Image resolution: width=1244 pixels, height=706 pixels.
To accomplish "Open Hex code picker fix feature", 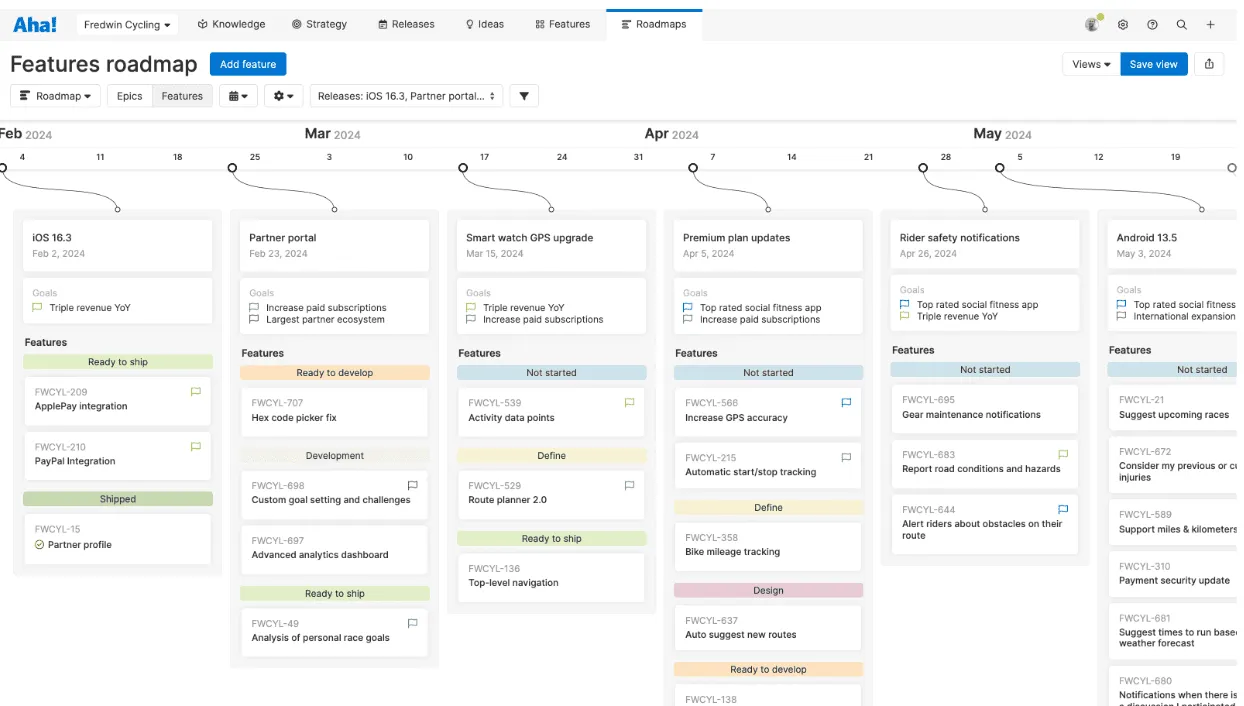I will pyautogui.click(x=334, y=411).
